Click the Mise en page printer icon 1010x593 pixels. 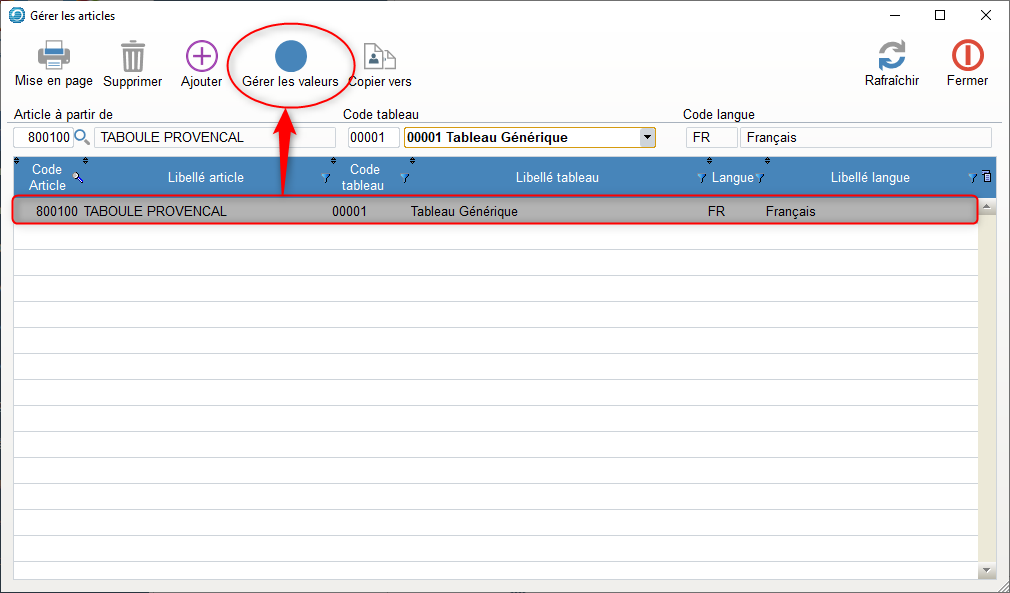click(x=53, y=56)
